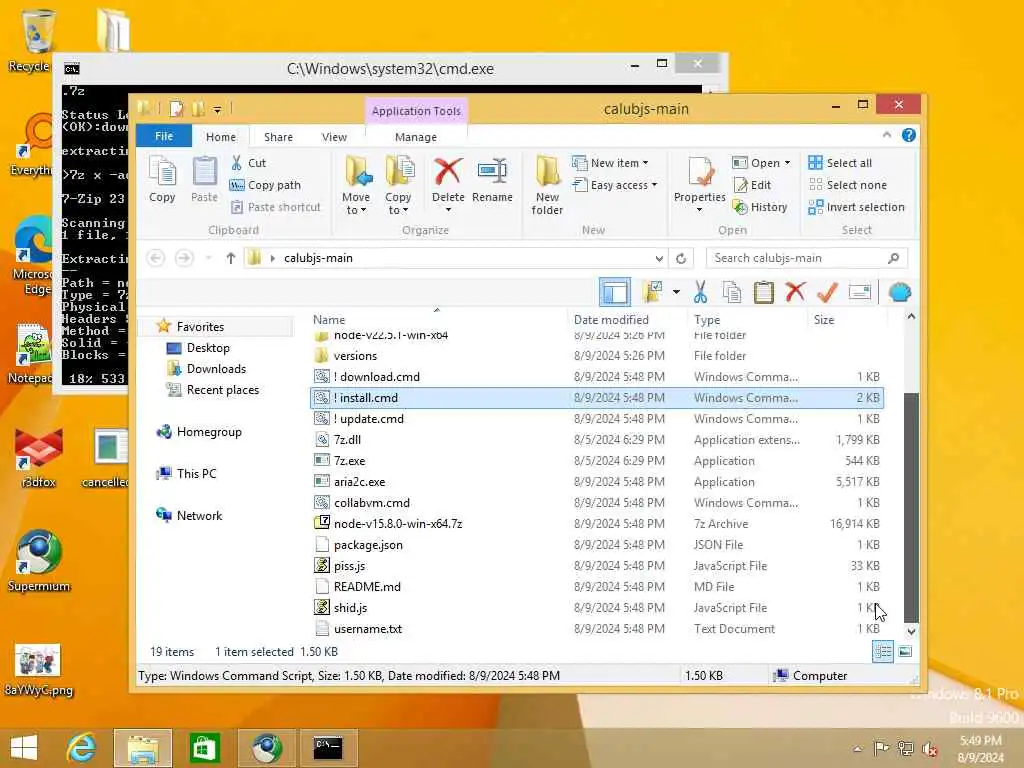Open the New item dropdown

(610, 163)
